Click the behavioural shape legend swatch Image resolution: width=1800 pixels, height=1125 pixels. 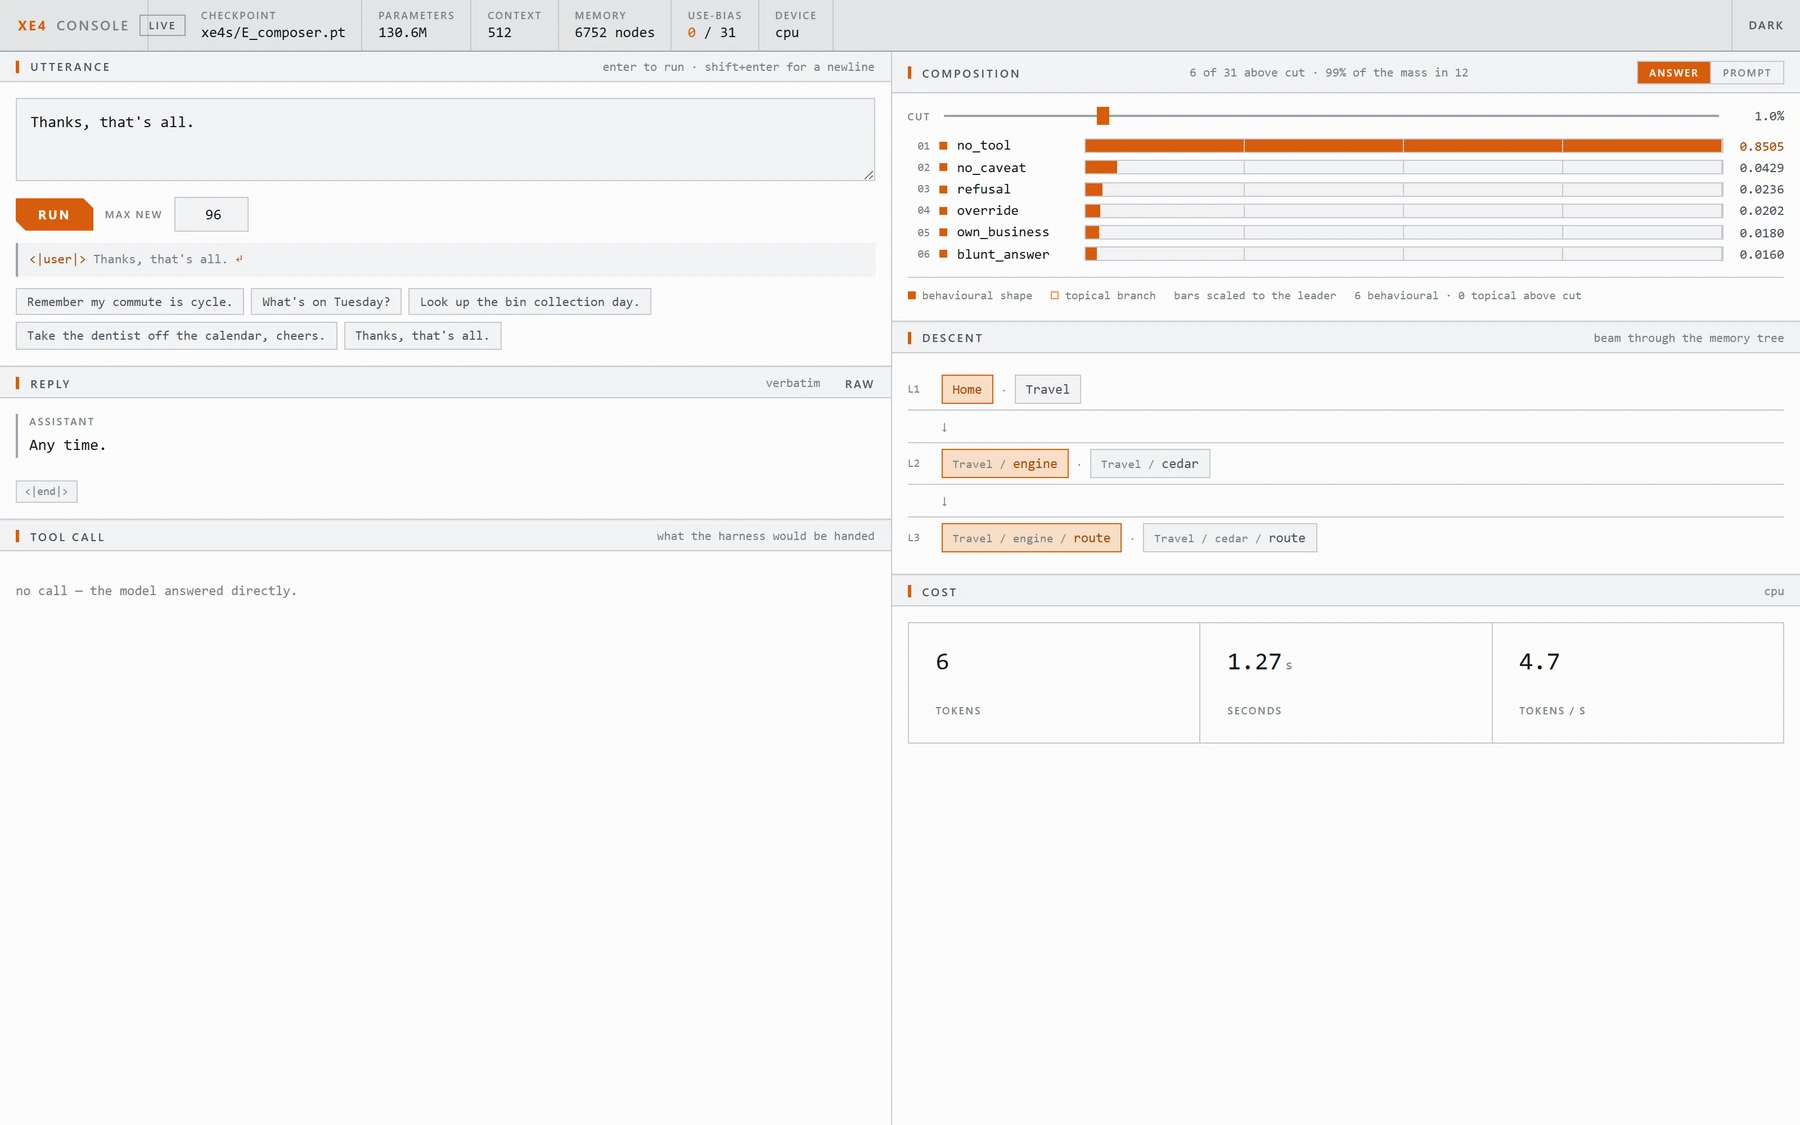click(911, 296)
